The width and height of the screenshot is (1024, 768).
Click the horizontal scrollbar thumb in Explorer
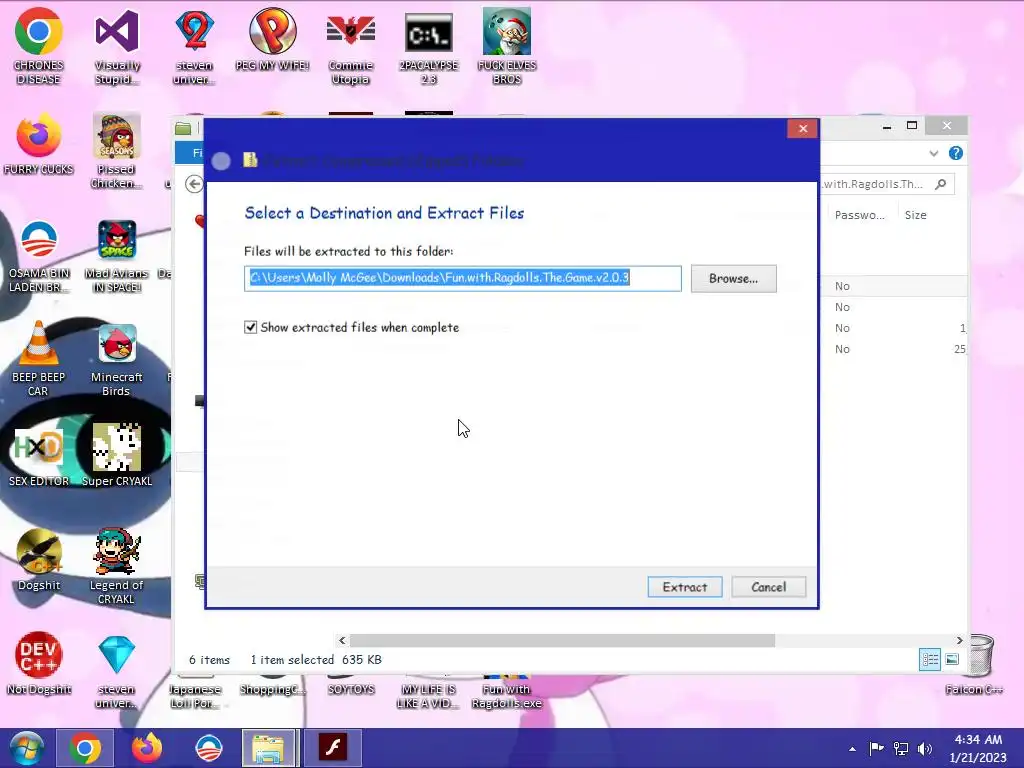tap(562, 640)
